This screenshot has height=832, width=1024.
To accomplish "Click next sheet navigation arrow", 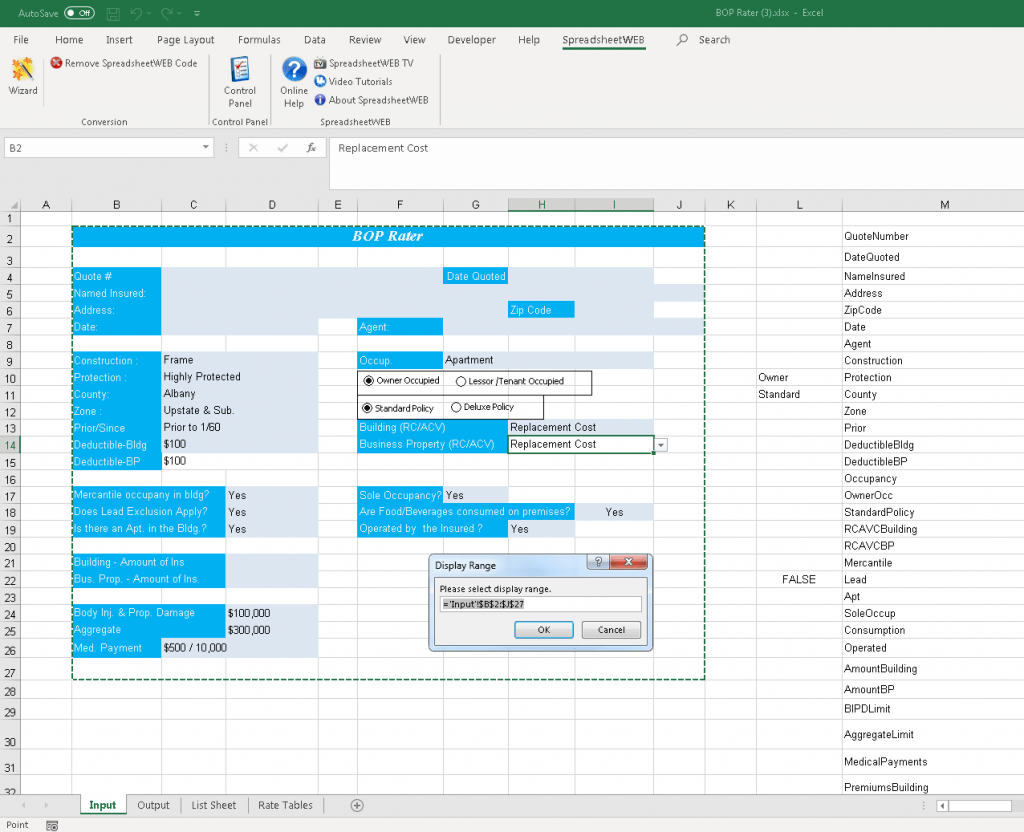I will point(46,805).
